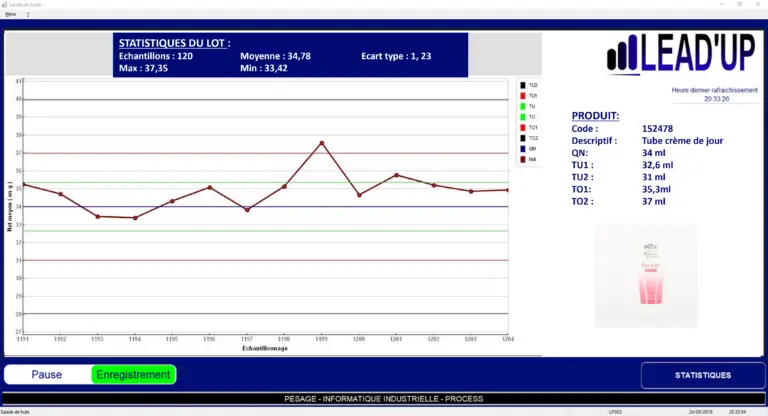Click the TO1 red legend swatch

pos(523,127)
